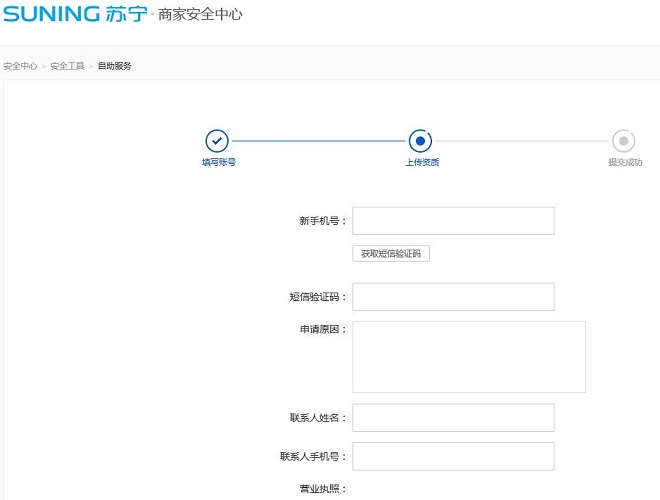The width and height of the screenshot is (660, 500).
Task: Click the 申请原因 field label
Action: point(316,329)
